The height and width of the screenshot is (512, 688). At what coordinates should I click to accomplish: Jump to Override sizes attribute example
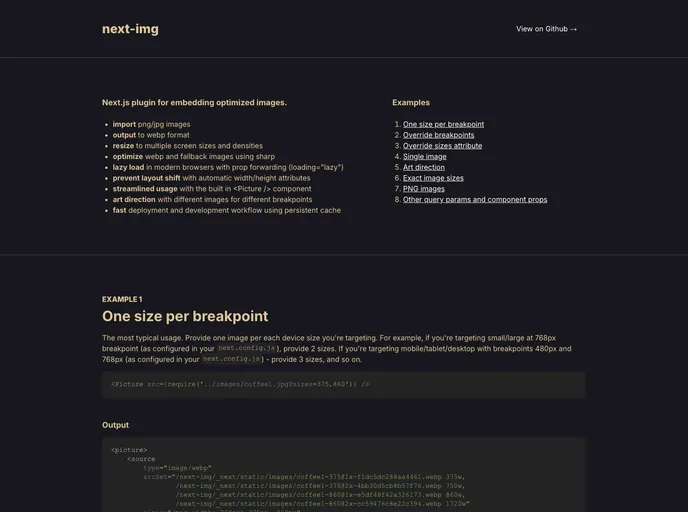coord(442,146)
